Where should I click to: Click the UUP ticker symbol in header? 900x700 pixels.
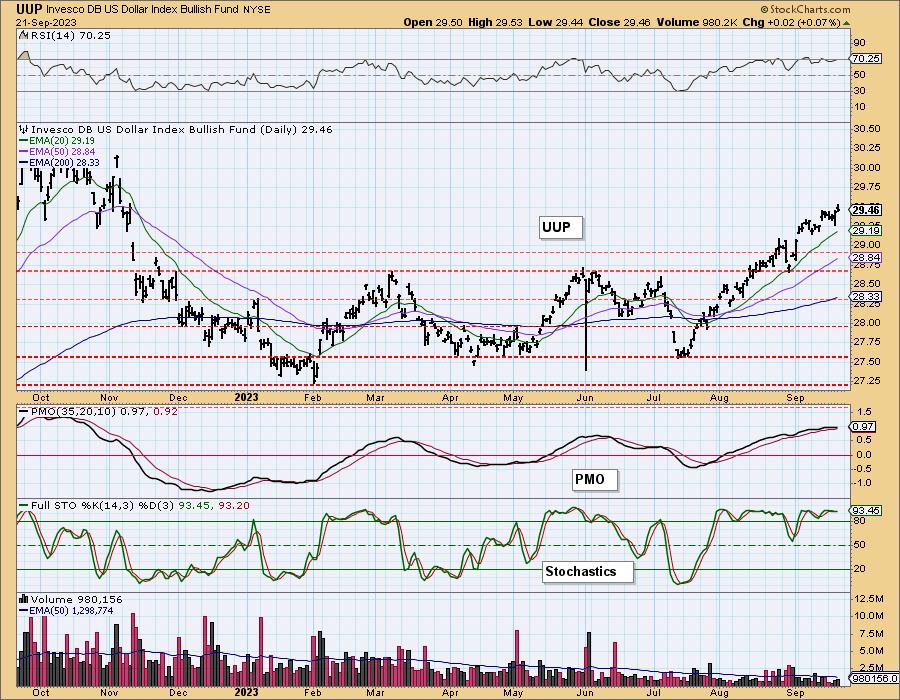pyautogui.click(x=29, y=9)
